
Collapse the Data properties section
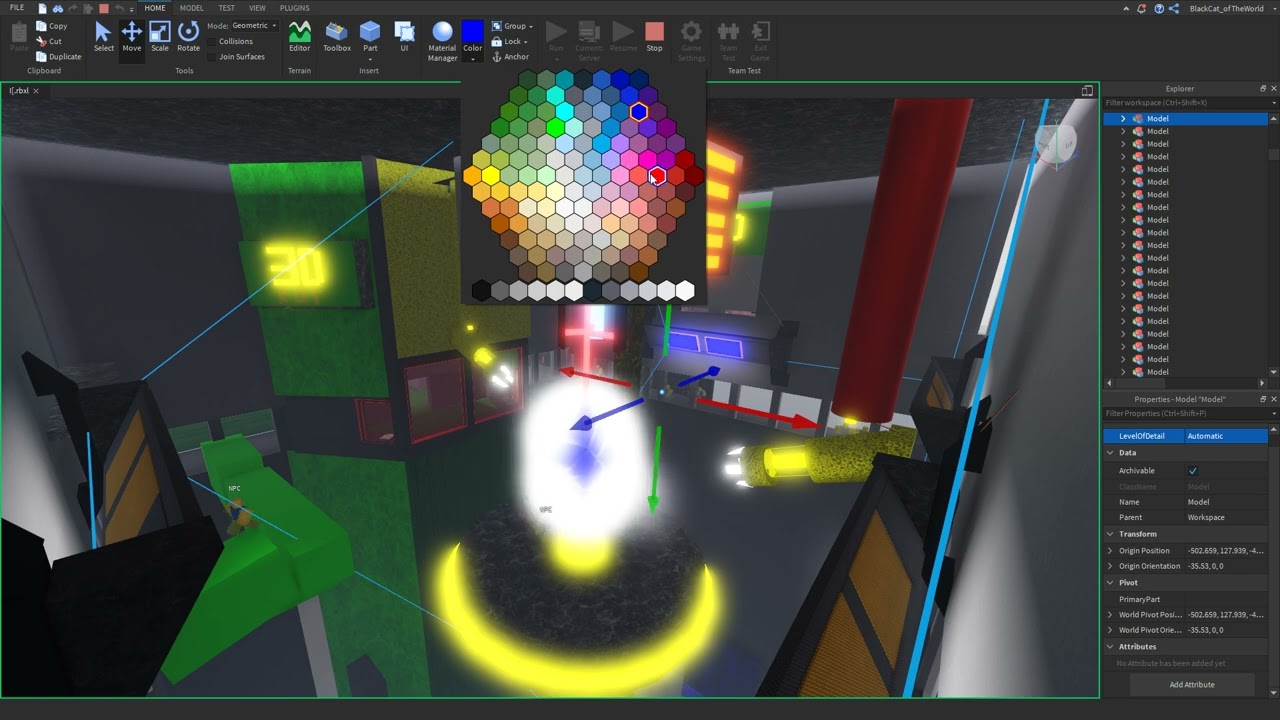click(1110, 453)
